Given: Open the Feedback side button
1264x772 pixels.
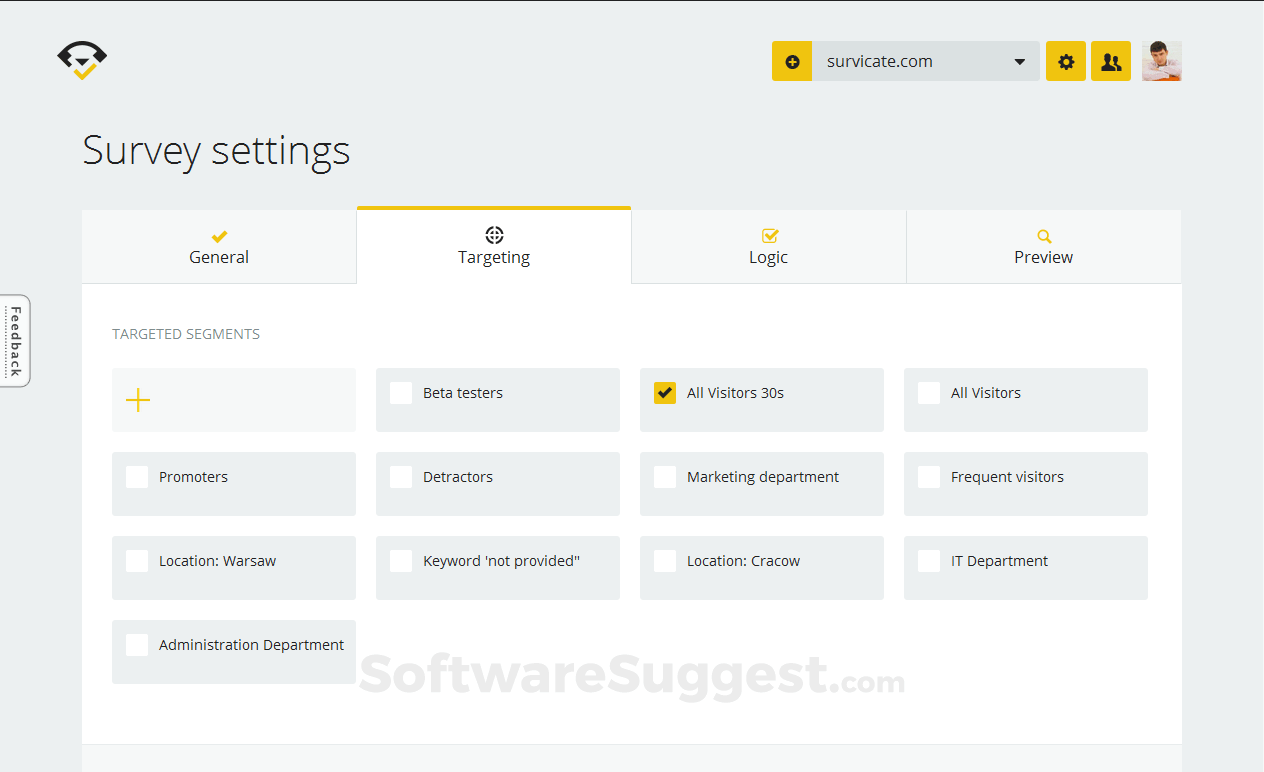Looking at the screenshot, I should coord(15,341).
